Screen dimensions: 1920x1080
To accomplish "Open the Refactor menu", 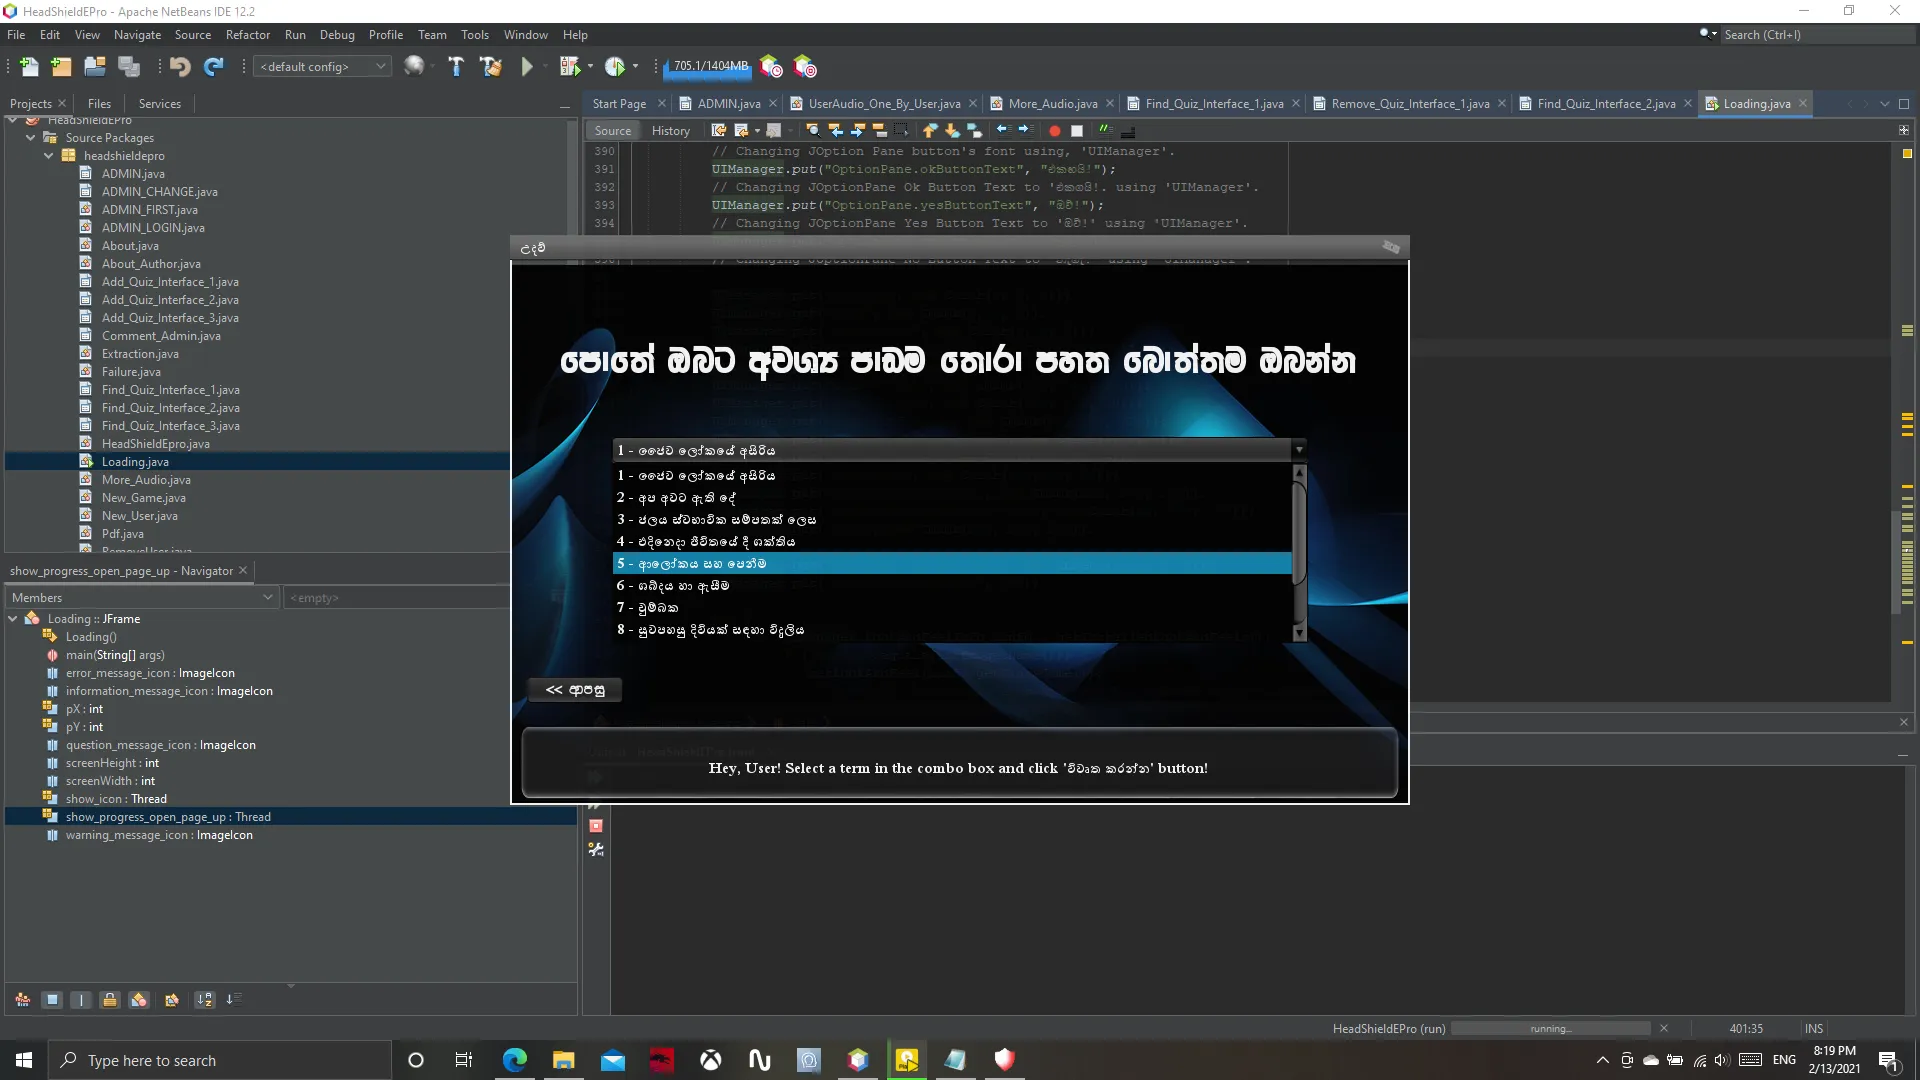I will (247, 35).
